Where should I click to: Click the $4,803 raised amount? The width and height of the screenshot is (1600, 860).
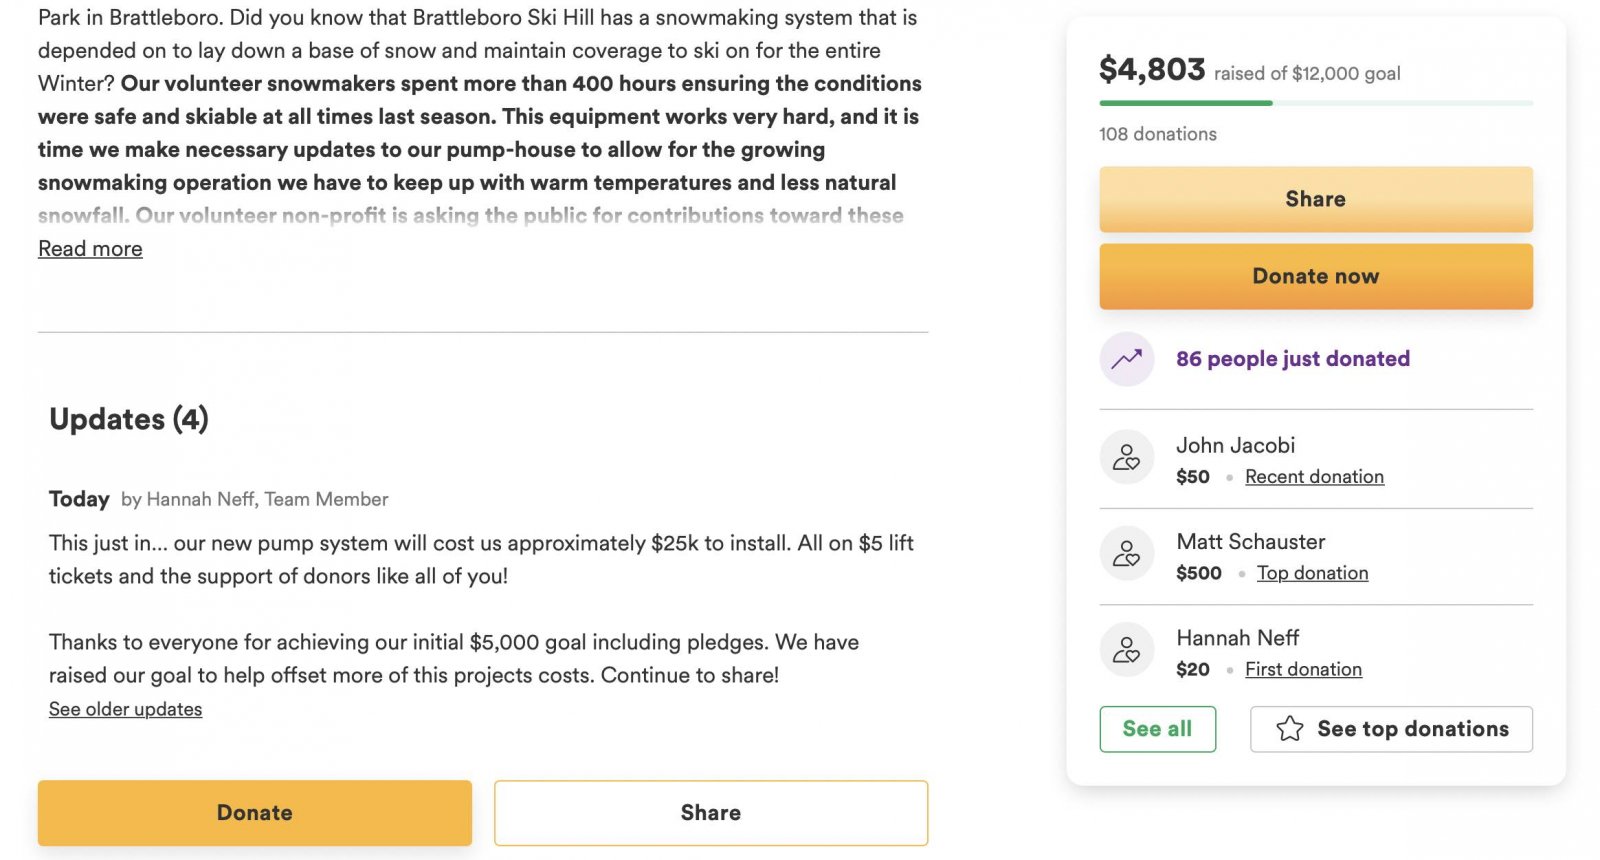tap(1152, 69)
